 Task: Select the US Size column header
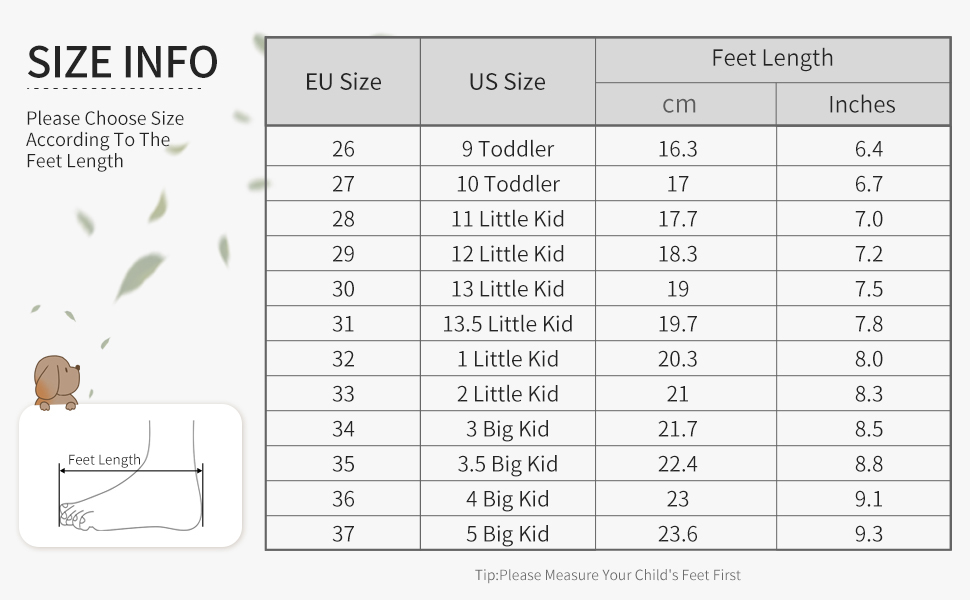point(507,82)
